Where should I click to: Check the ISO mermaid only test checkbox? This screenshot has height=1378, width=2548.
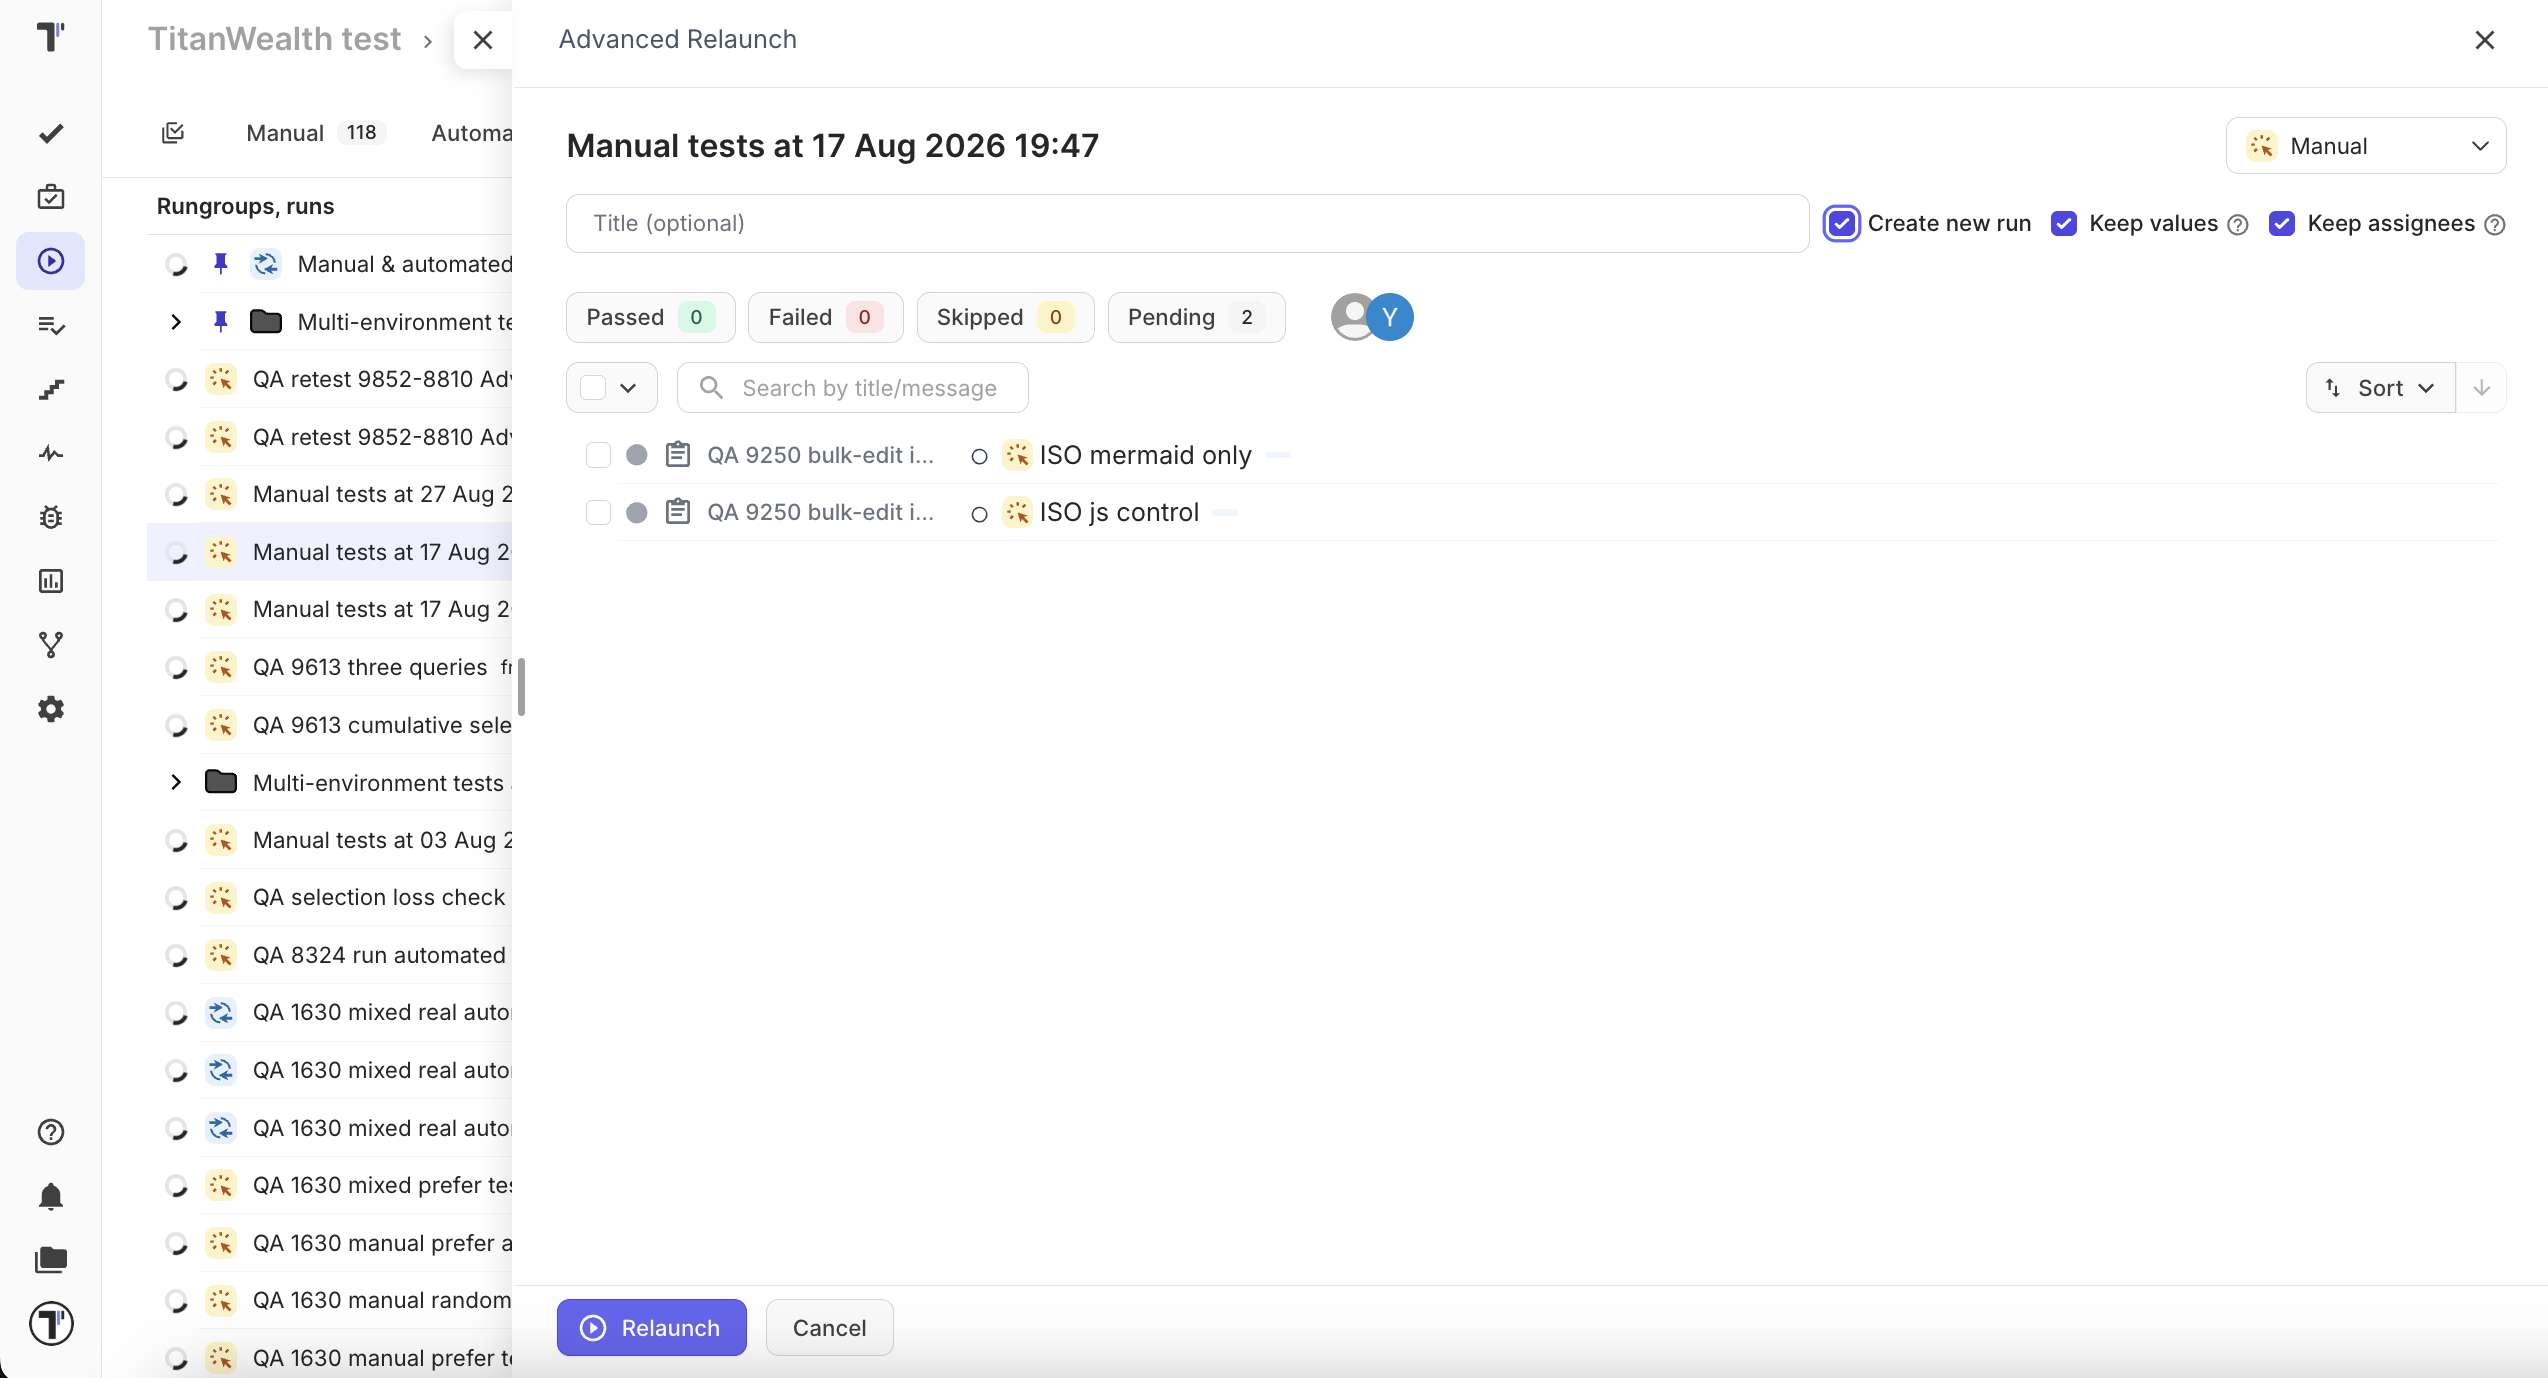click(598, 455)
